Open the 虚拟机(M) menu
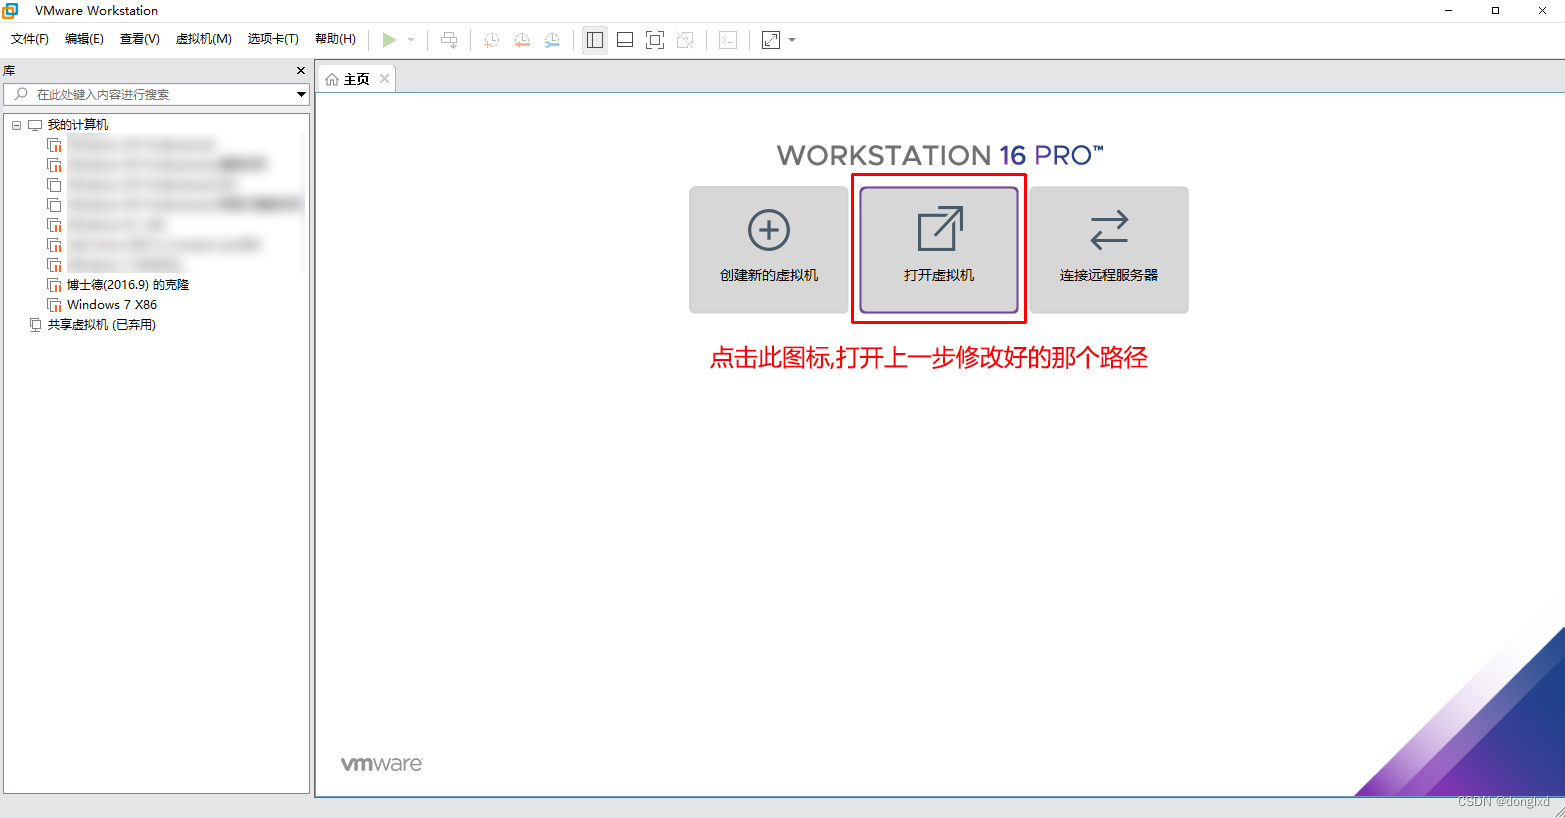Viewport: 1565px width, 818px height. (203, 39)
